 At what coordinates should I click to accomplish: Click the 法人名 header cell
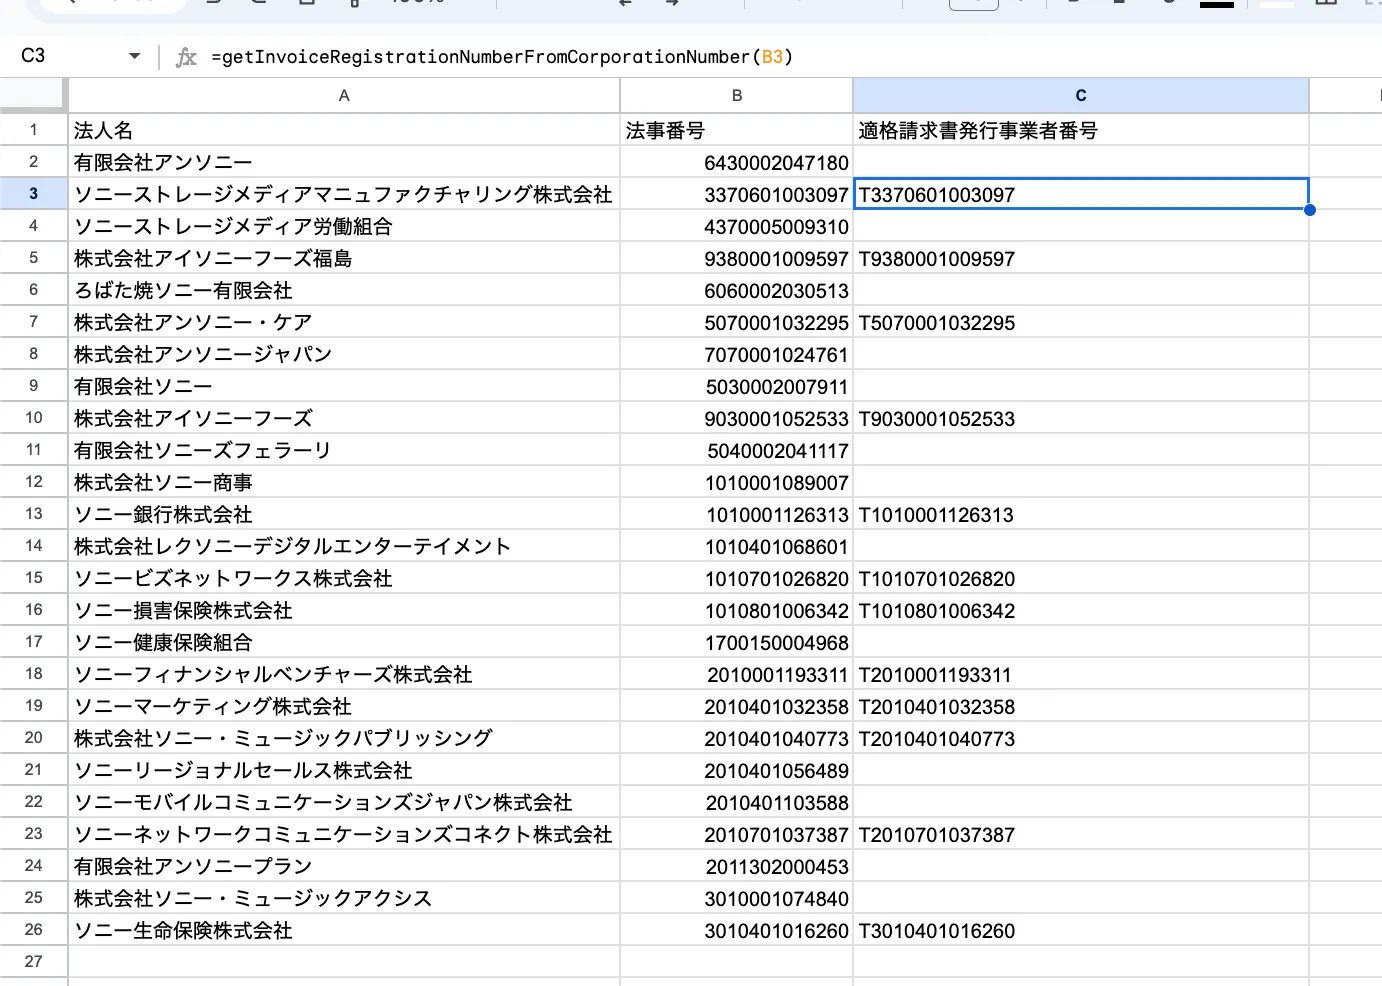pyautogui.click(x=344, y=131)
